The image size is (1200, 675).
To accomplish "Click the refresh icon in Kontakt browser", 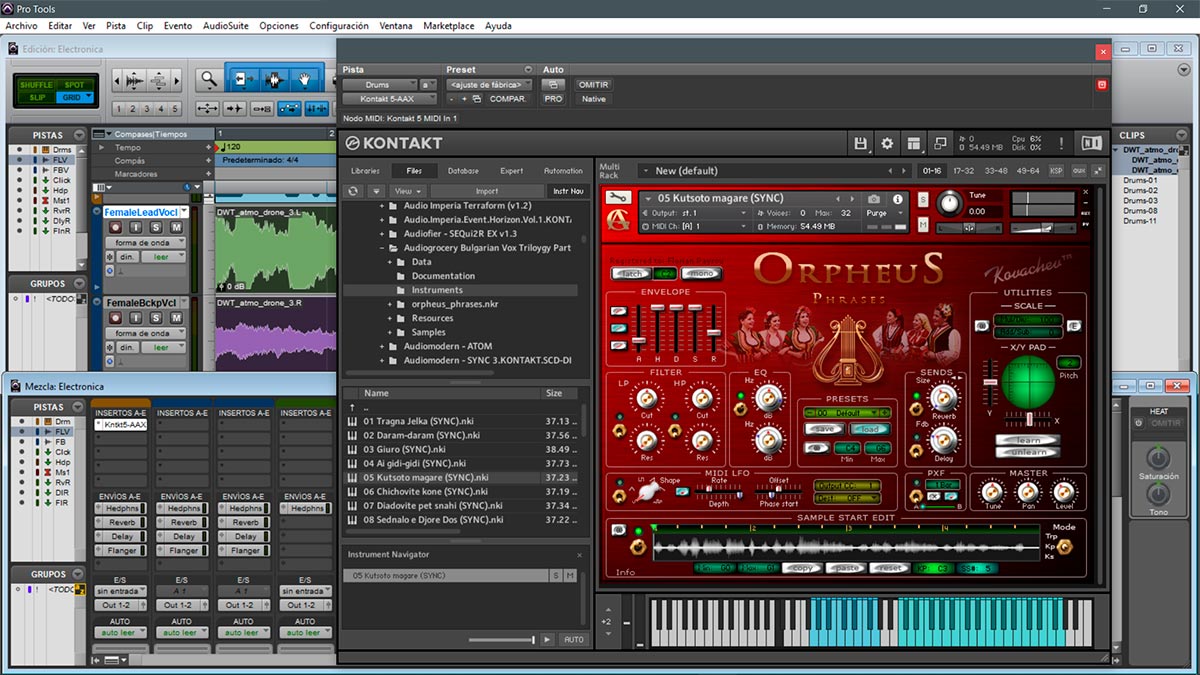I will [353, 191].
